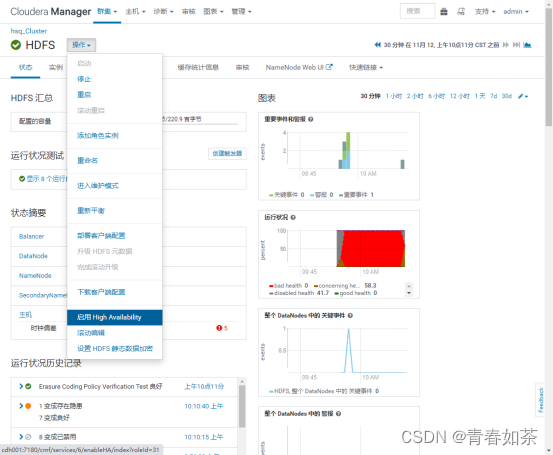Expand the 8 变成已禁用 history row

point(22,437)
